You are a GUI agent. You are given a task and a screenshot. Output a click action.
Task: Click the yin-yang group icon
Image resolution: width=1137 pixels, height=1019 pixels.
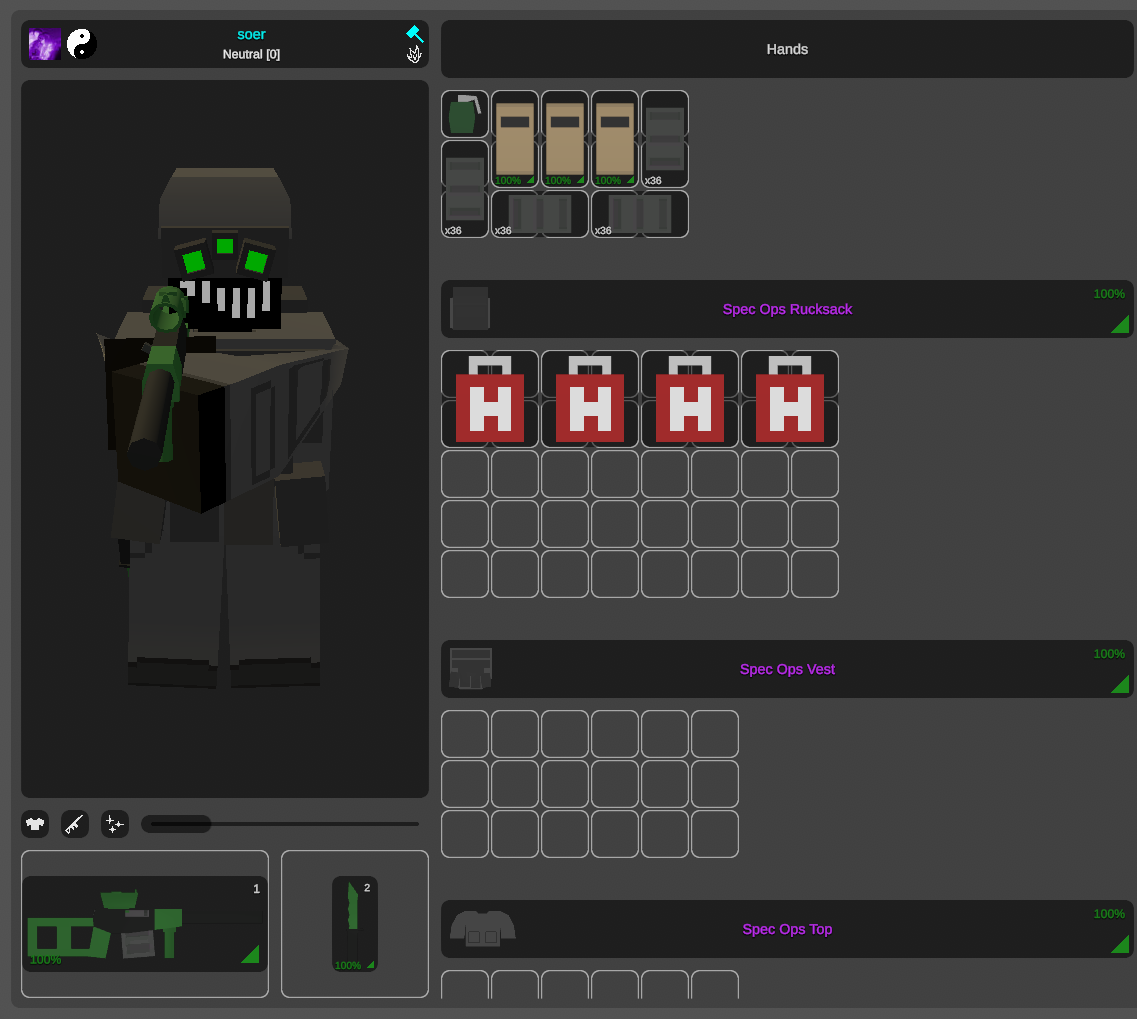(81, 44)
